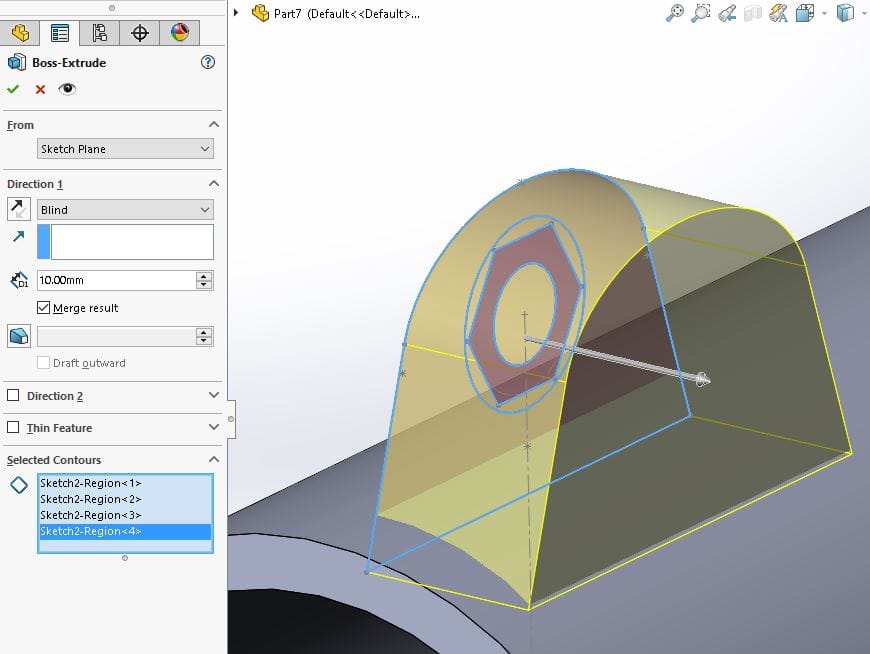Open the Blind end condition dropdown
The image size is (870, 654).
[x=125, y=210]
